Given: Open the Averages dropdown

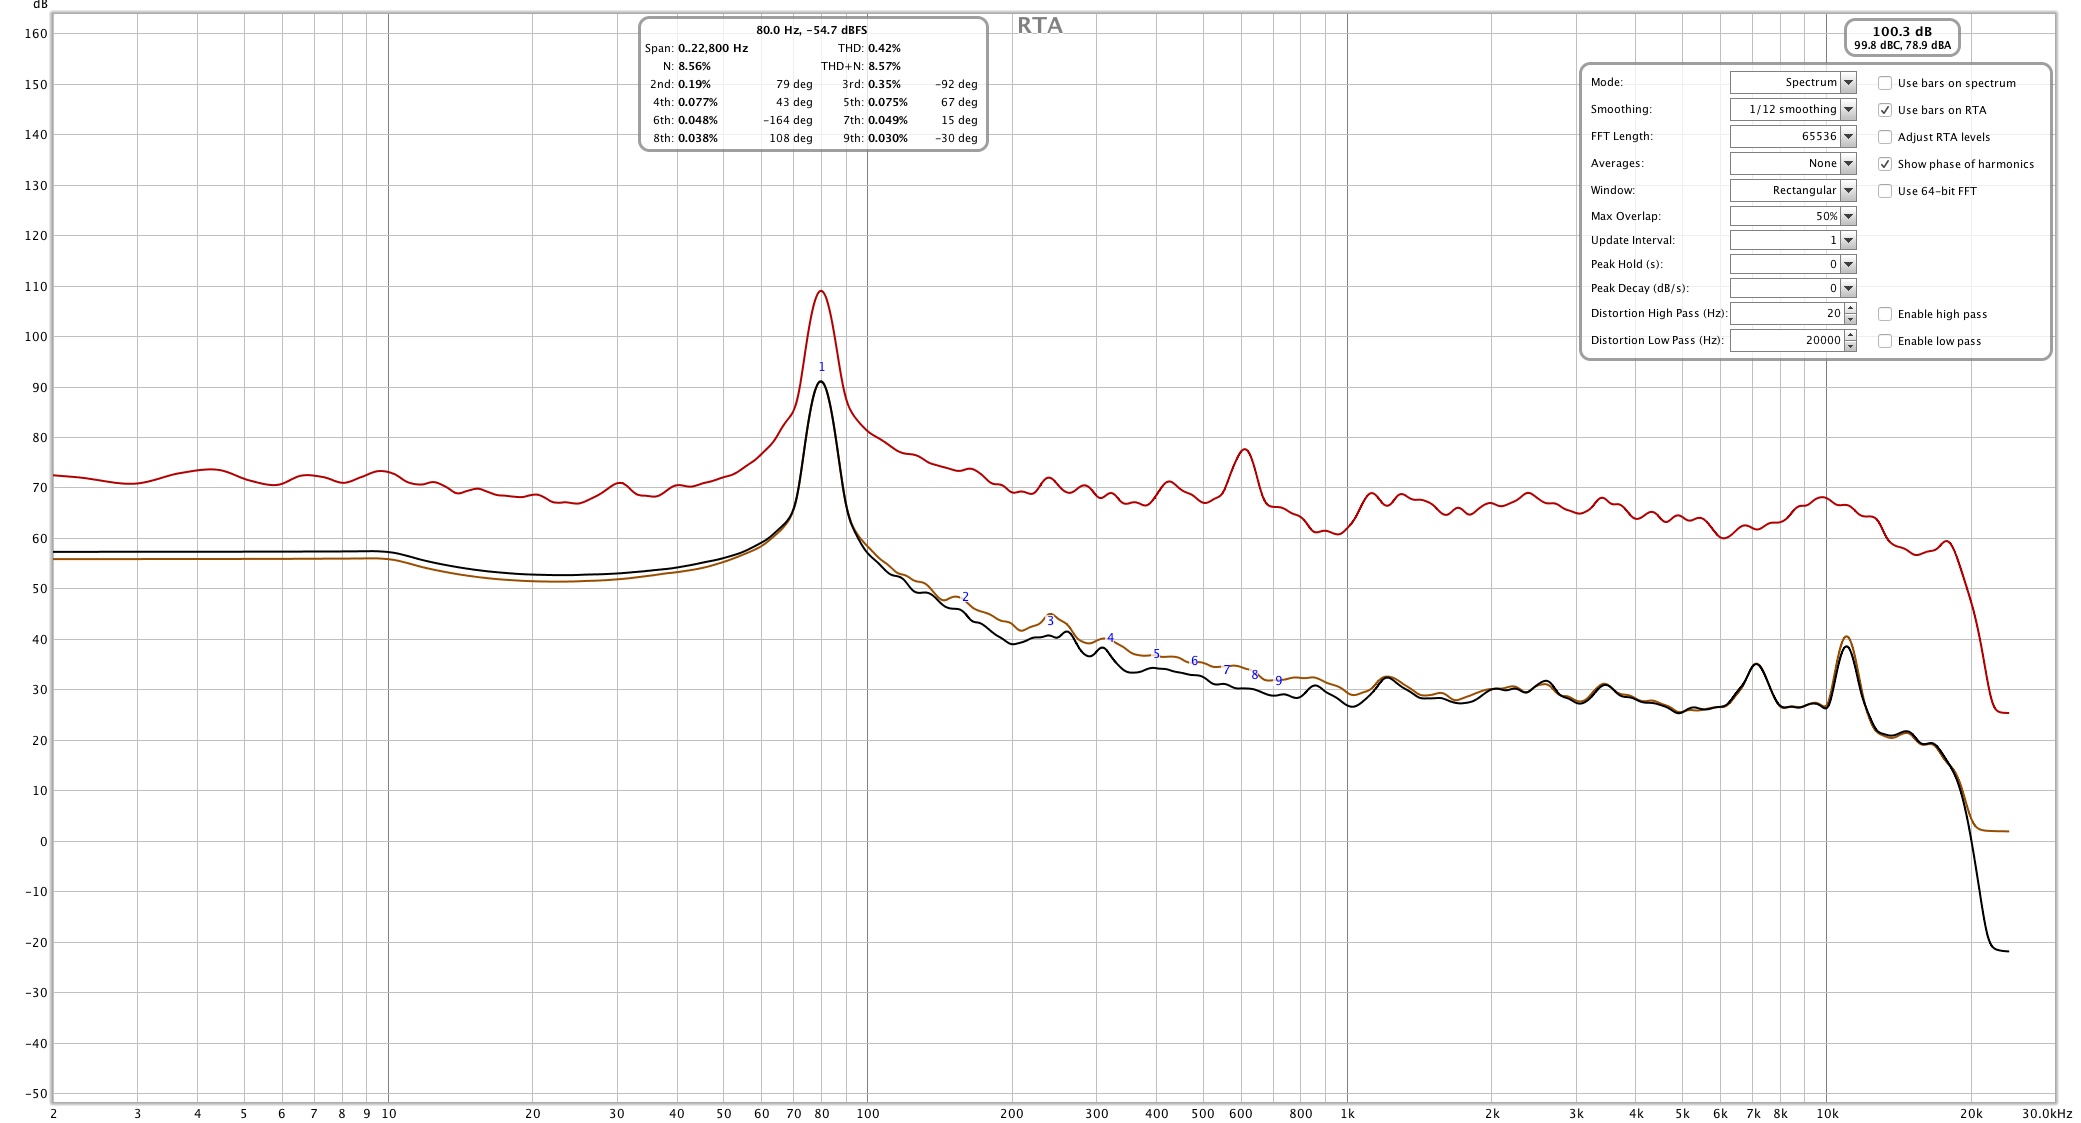Looking at the screenshot, I should click(1848, 163).
